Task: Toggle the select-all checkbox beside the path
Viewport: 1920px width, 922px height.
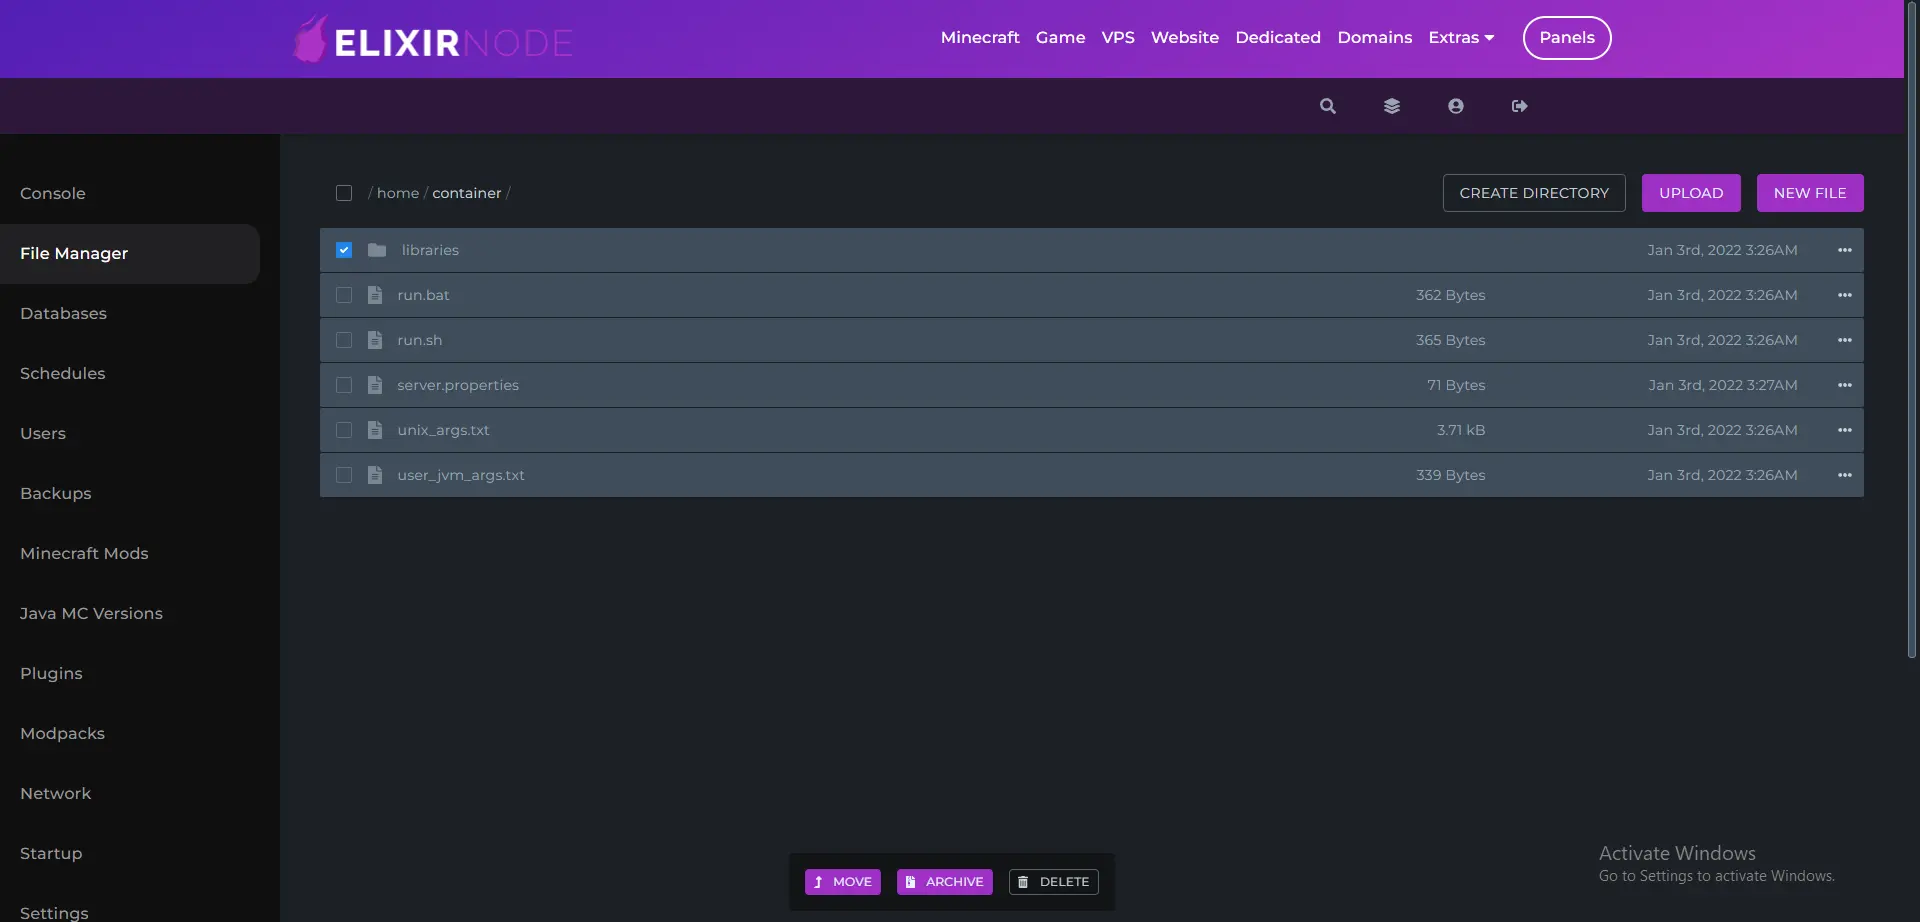Action: (x=344, y=193)
